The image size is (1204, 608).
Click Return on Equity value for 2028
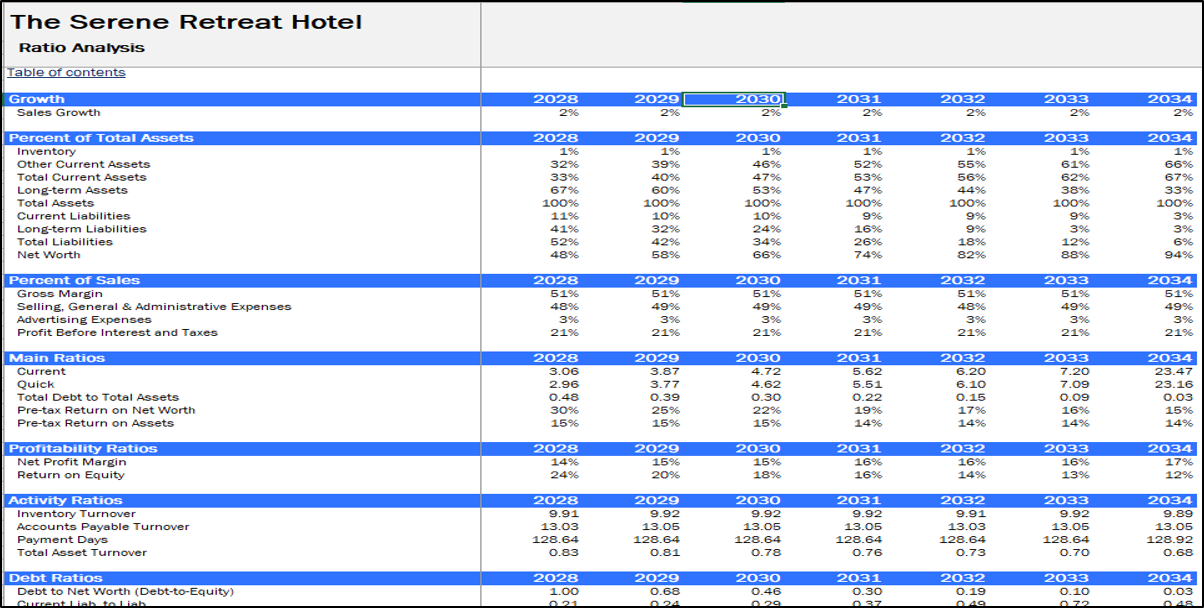tap(566, 475)
